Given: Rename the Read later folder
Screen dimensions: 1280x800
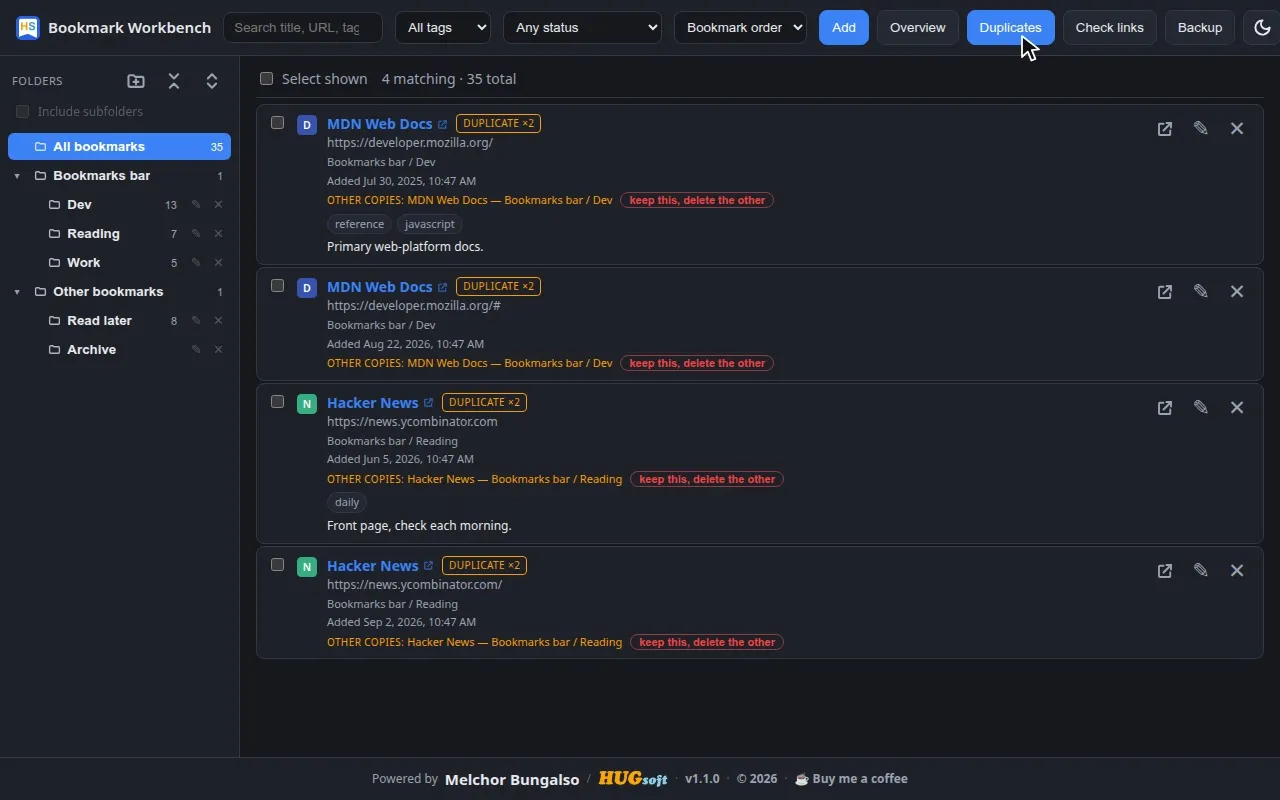Looking at the screenshot, I should tap(196, 321).
